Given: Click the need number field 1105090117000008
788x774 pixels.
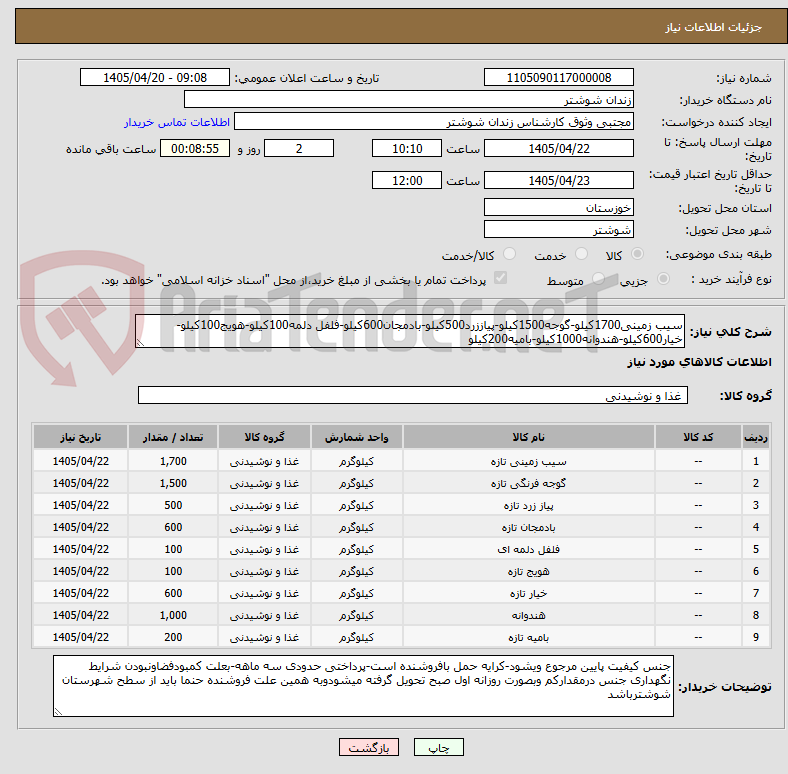Looking at the screenshot, I should tap(558, 77).
